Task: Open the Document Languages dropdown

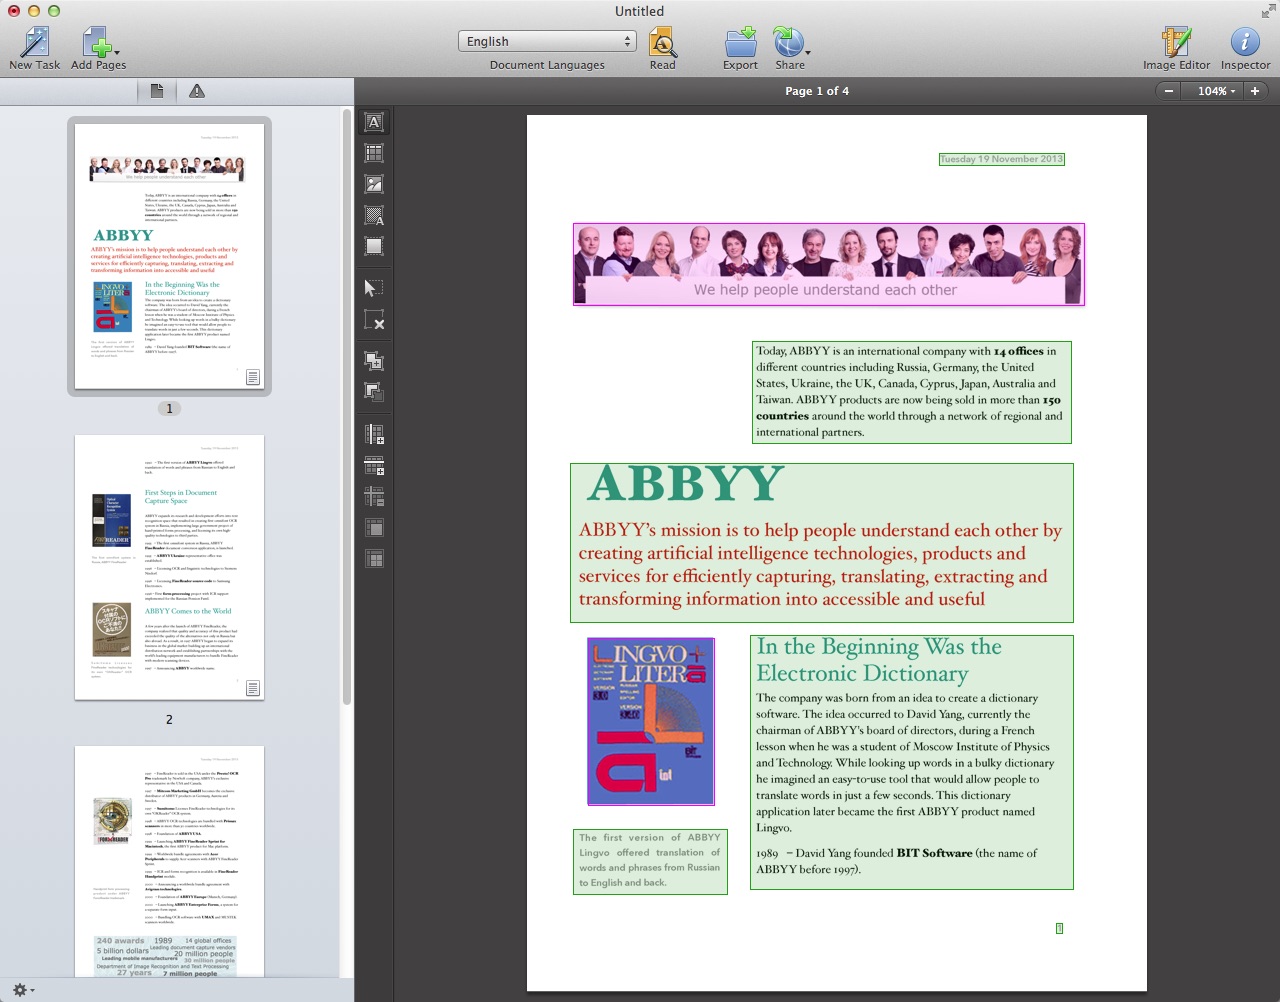Action: (547, 41)
